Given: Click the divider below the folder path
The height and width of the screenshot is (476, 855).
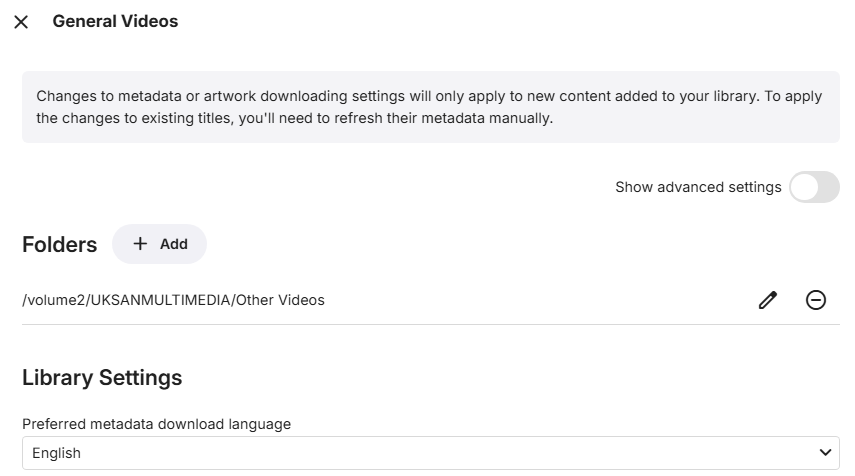Looking at the screenshot, I should click(x=430, y=324).
